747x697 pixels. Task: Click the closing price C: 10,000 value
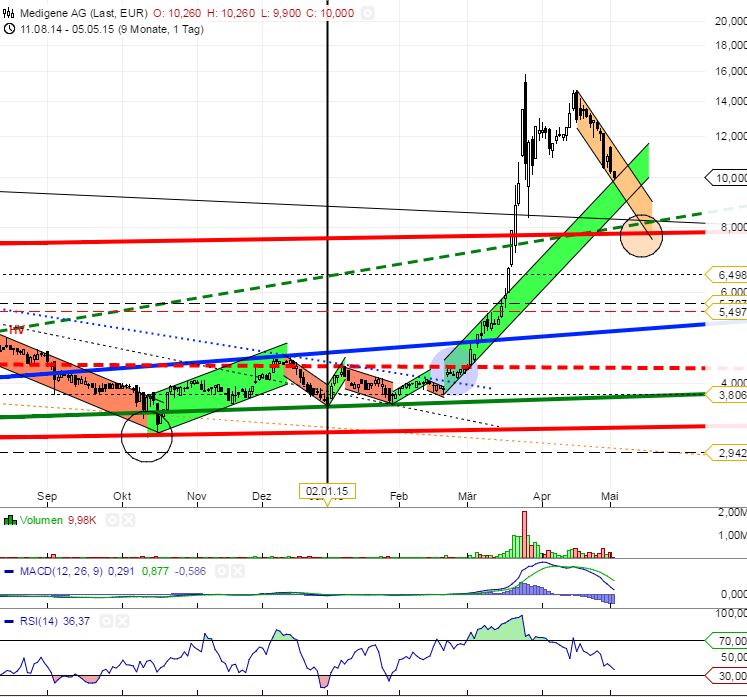click(330, 13)
